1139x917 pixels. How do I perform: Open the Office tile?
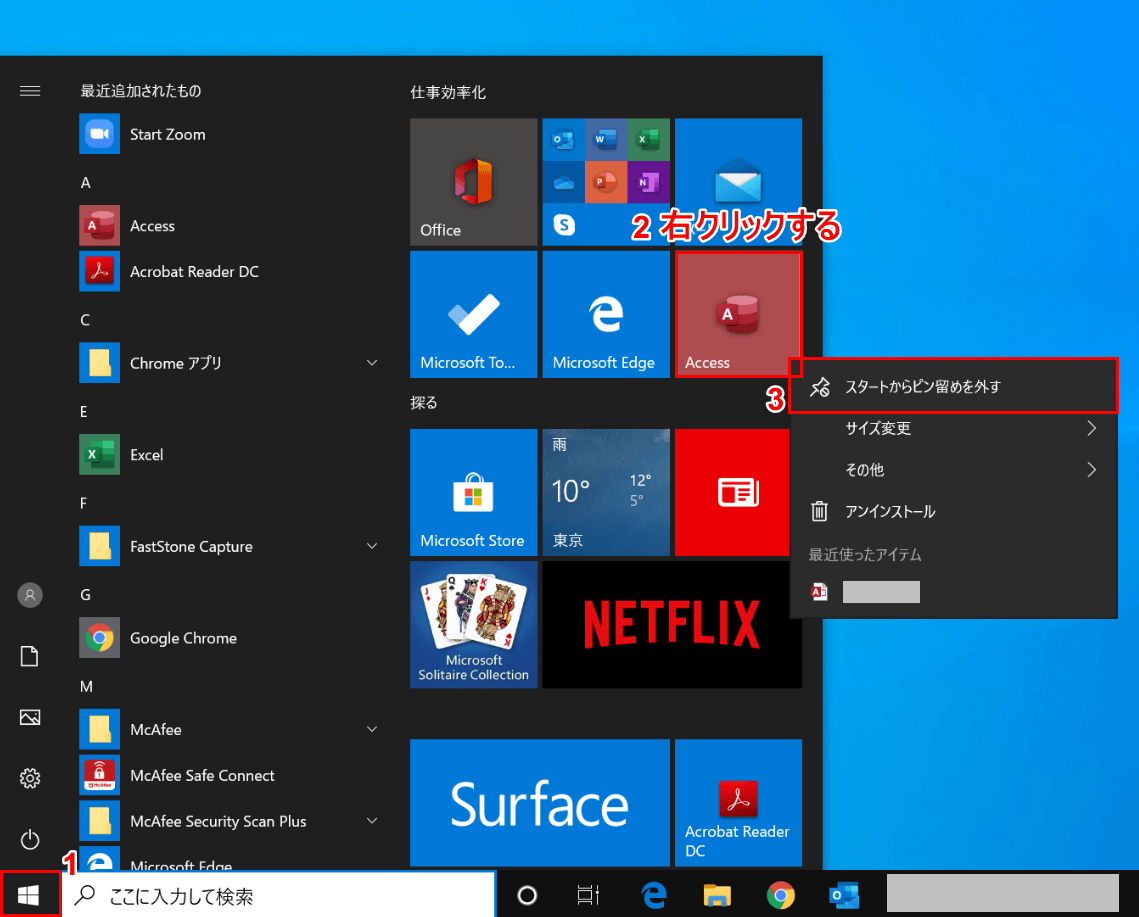click(474, 182)
